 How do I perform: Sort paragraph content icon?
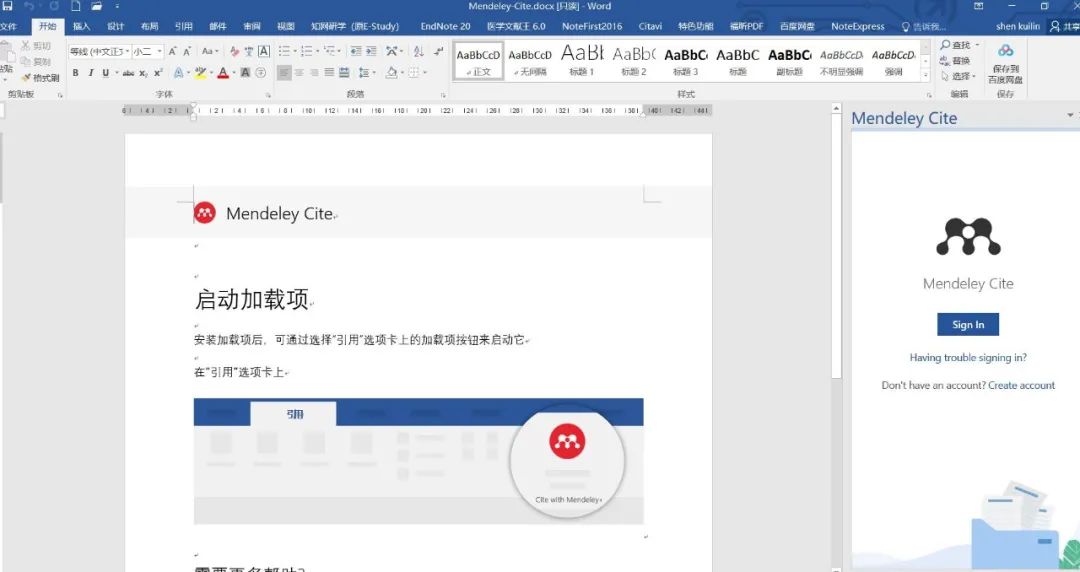tap(418, 52)
